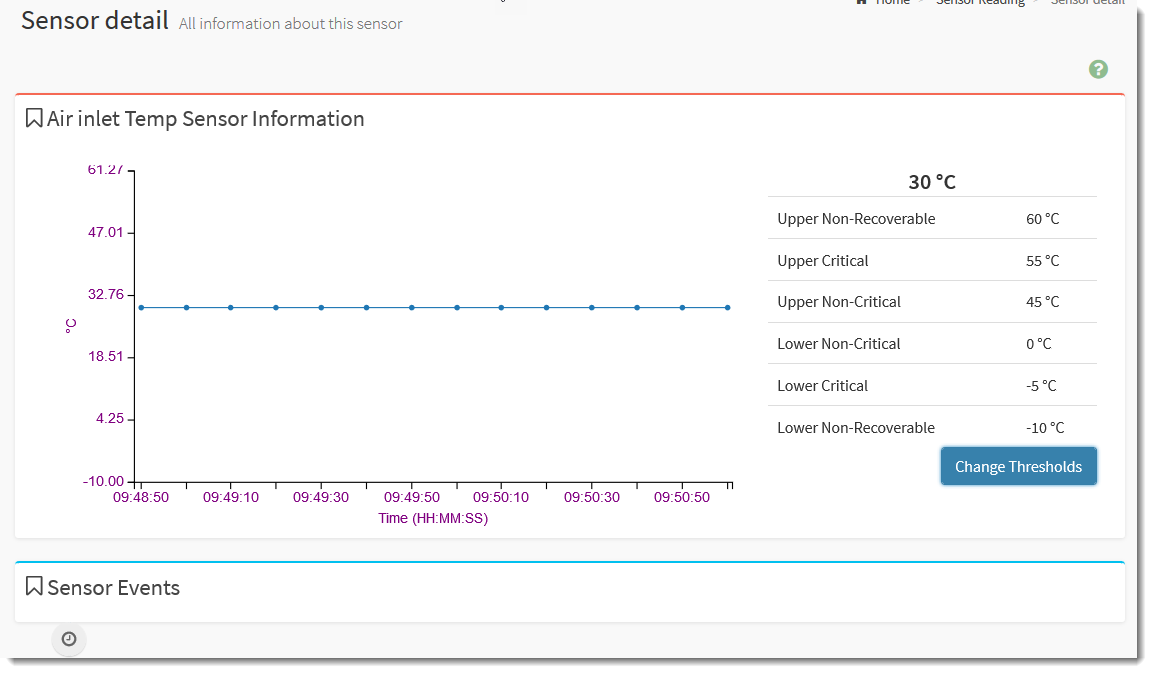Select the "Upper Non-Recoverable" threshold label
The image size is (1152, 673).
click(x=856, y=219)
